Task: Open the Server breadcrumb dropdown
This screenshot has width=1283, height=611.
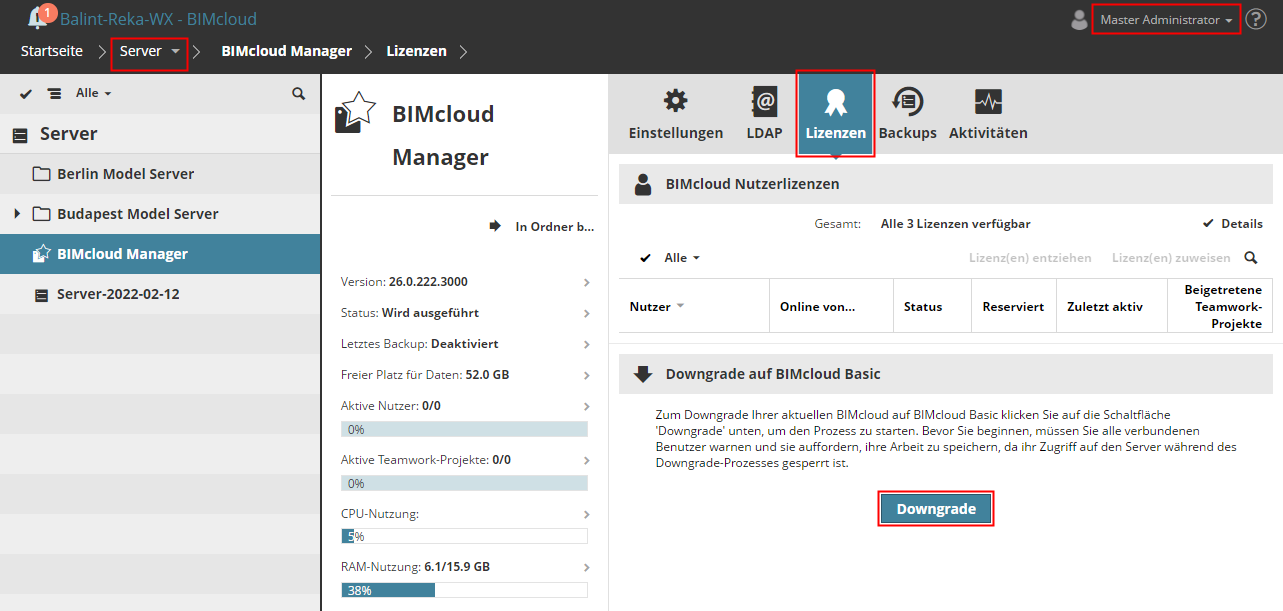Action: [150, 51]
